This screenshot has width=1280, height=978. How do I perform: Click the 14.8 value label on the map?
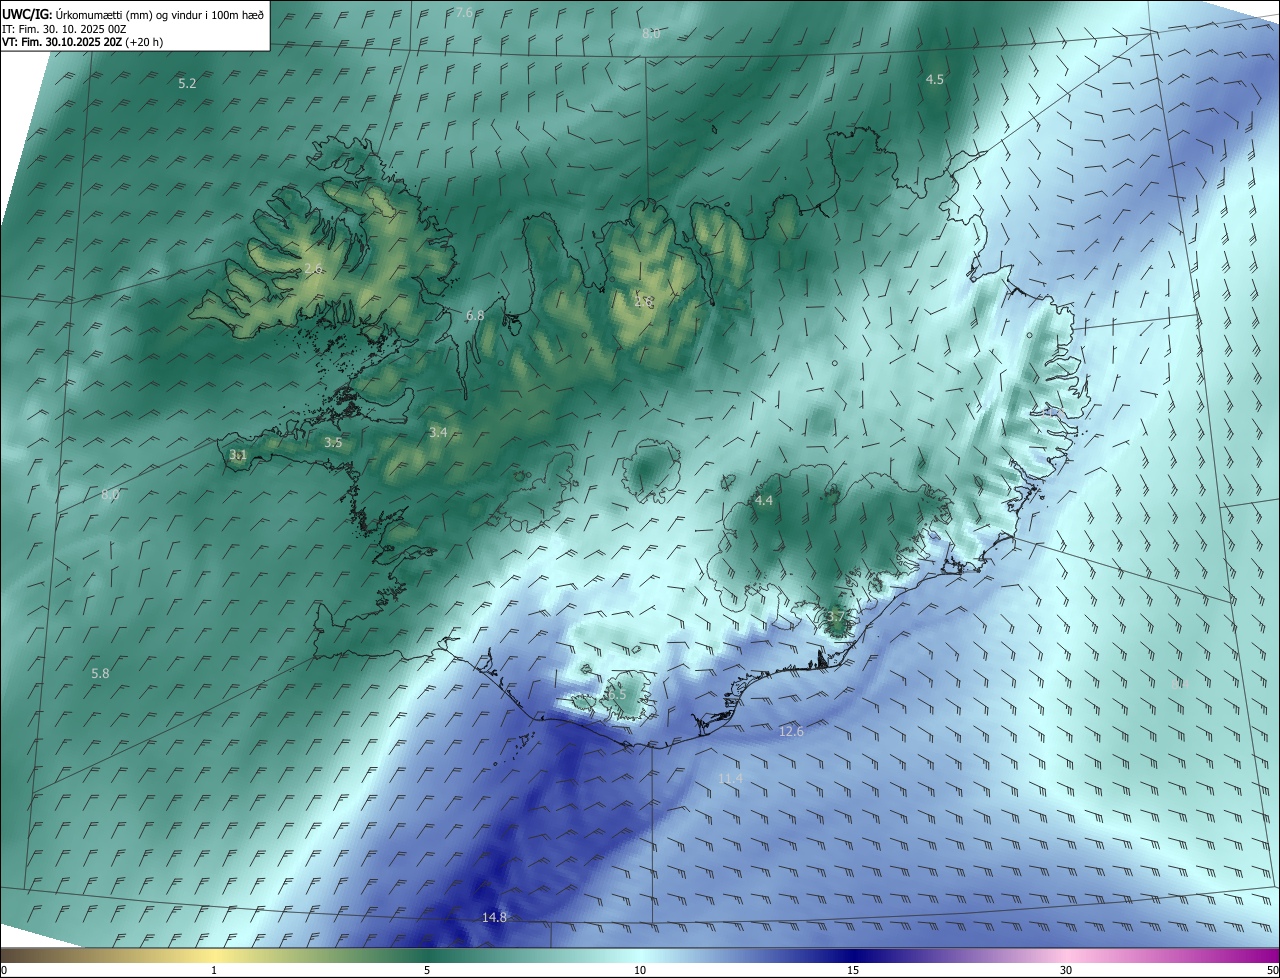pyautogui.click(x=494, y=917)
